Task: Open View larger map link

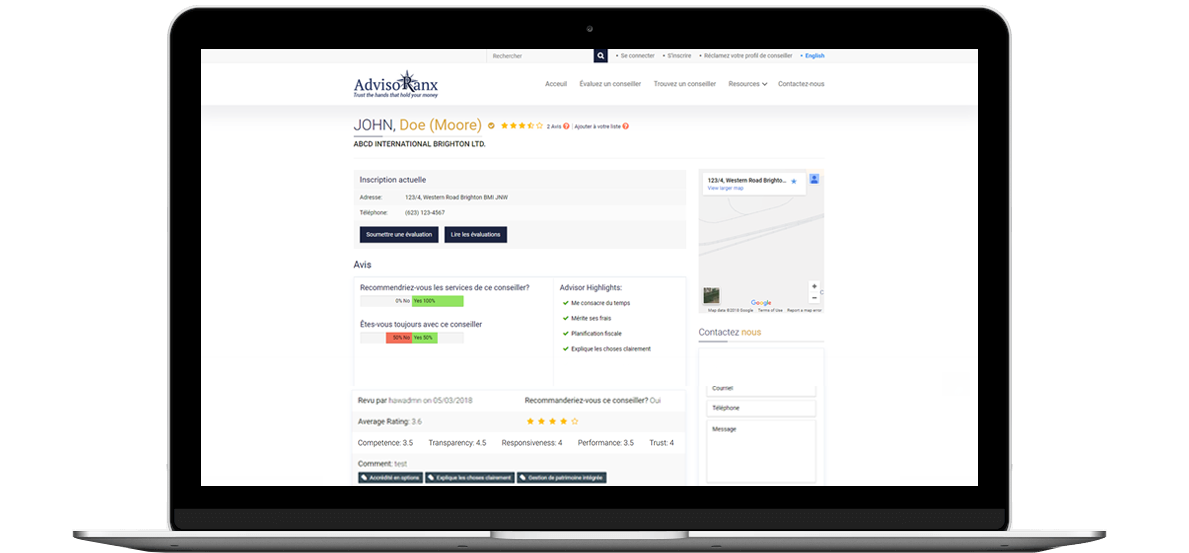Action: click(x=725, y=188)
